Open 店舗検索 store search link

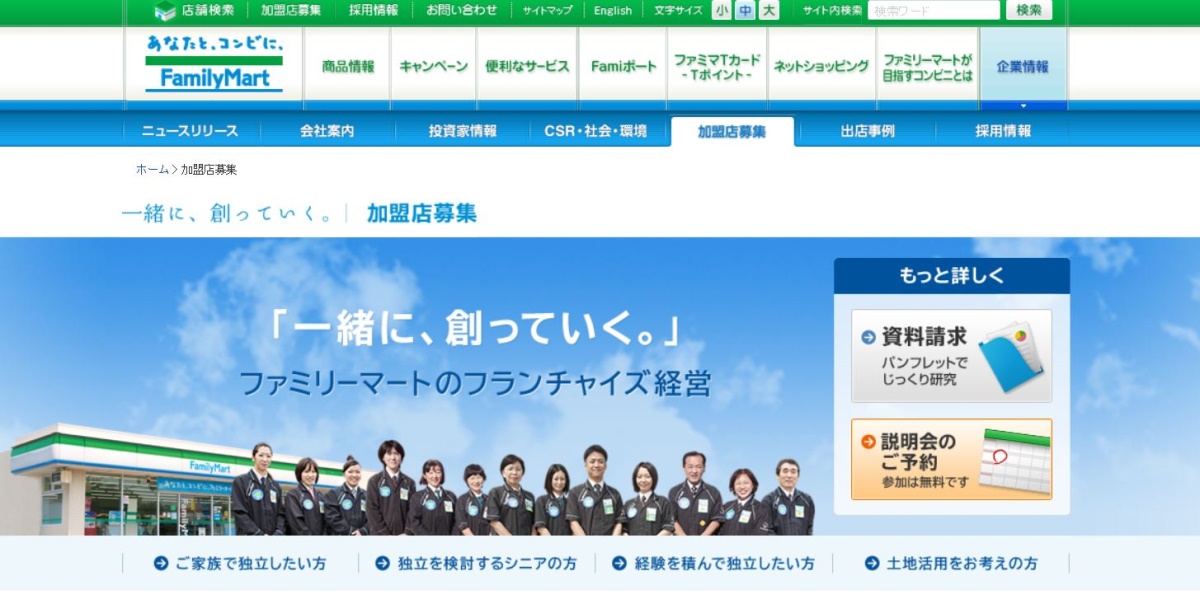pos(208,11)
